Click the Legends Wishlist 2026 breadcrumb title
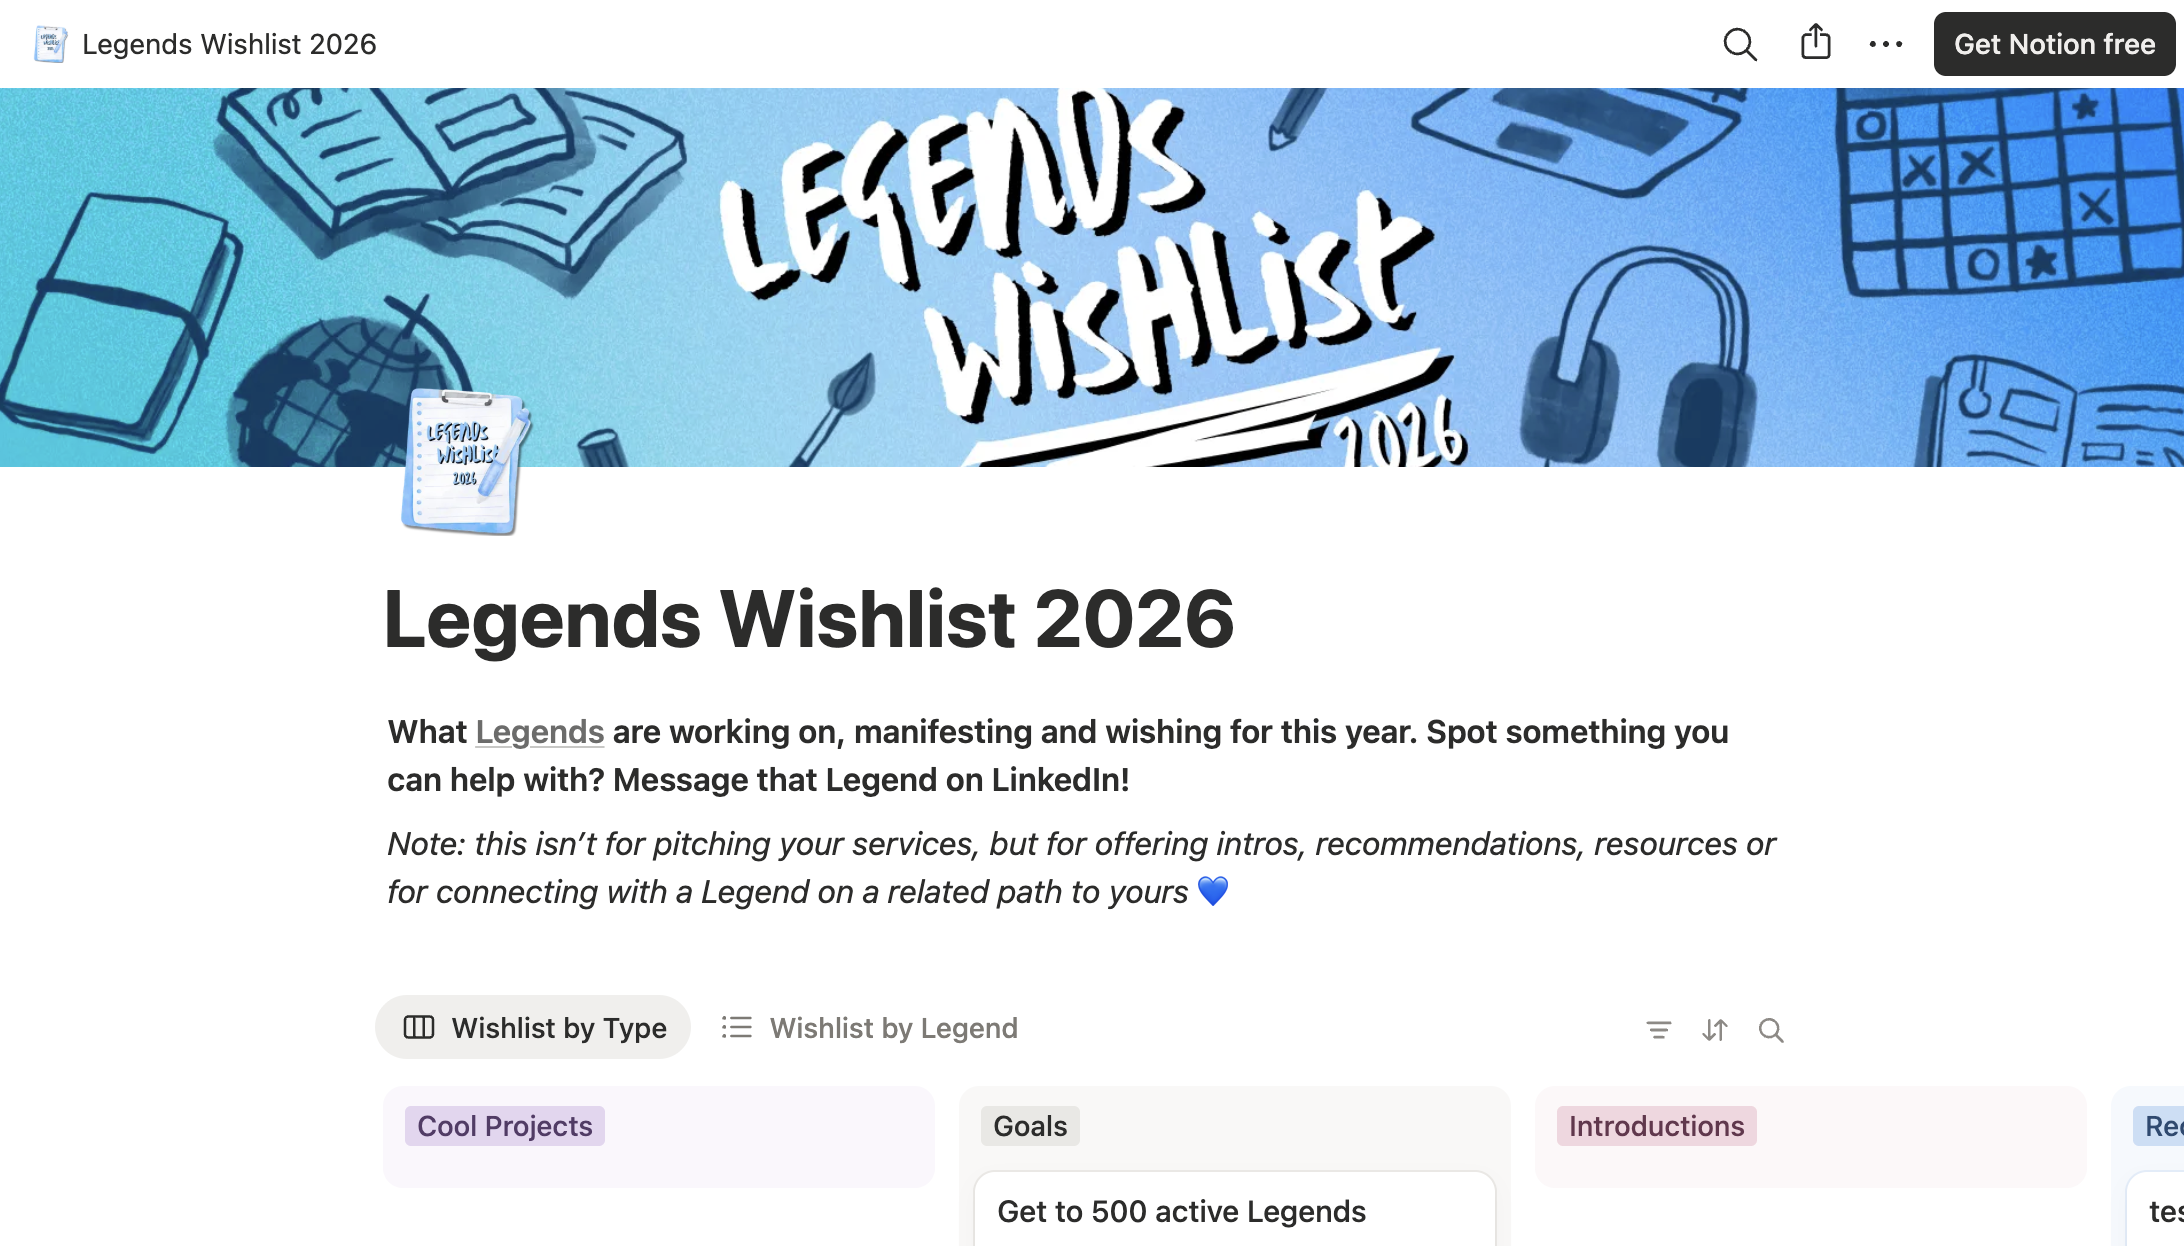The image size is (2184, 1246). 229,44
